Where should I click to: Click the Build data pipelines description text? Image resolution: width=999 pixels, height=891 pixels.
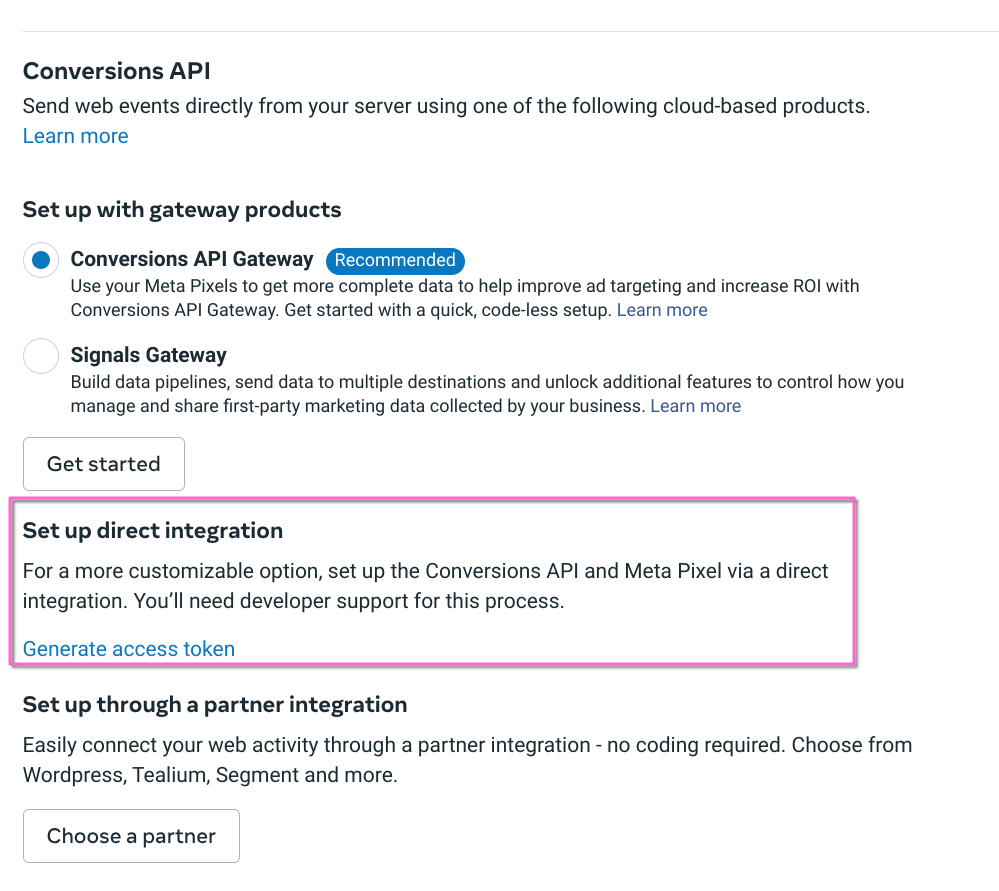487,383
